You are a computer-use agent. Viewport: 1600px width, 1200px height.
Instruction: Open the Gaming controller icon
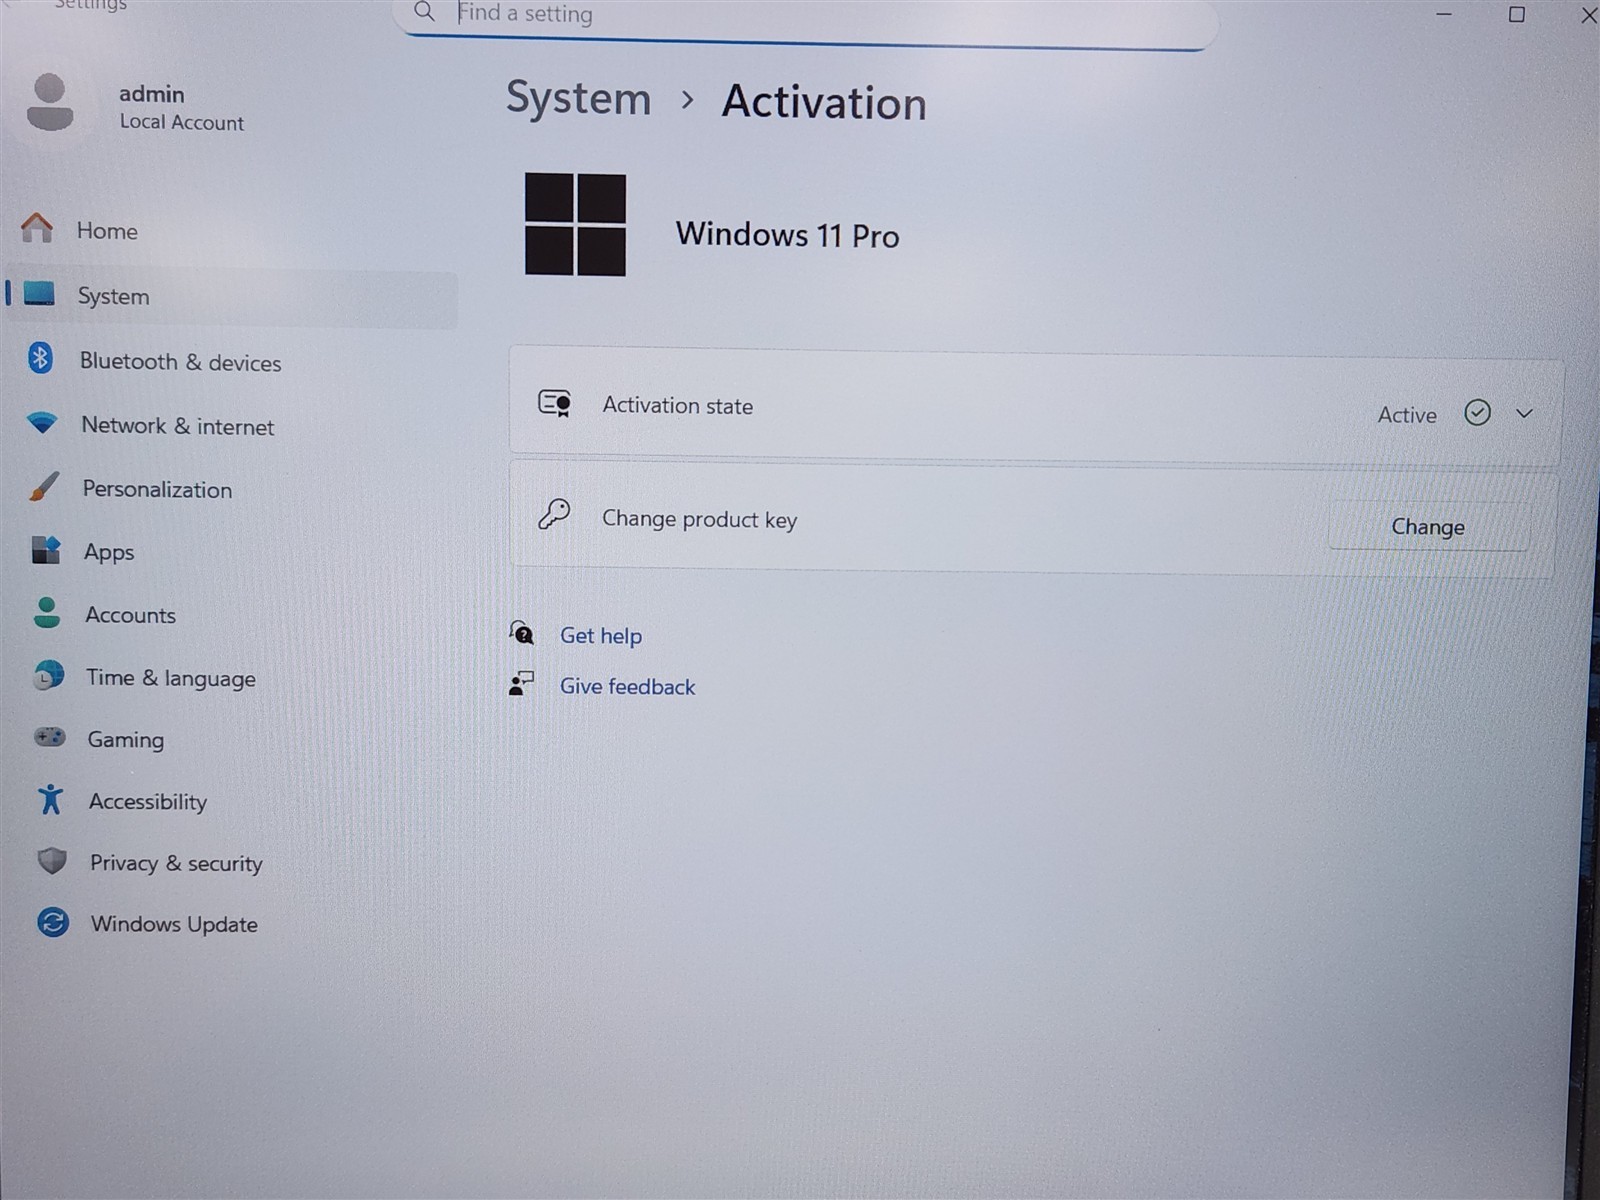click(50, 737)
